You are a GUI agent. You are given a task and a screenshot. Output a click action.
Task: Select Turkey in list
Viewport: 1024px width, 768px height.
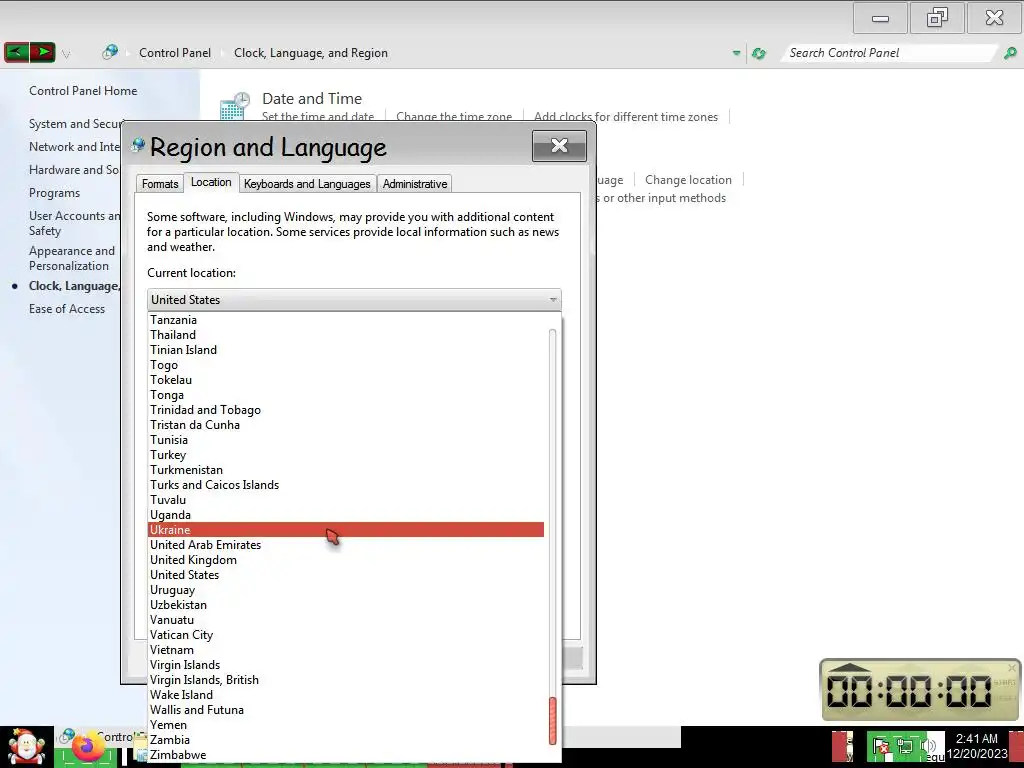[x=346, y=455]
